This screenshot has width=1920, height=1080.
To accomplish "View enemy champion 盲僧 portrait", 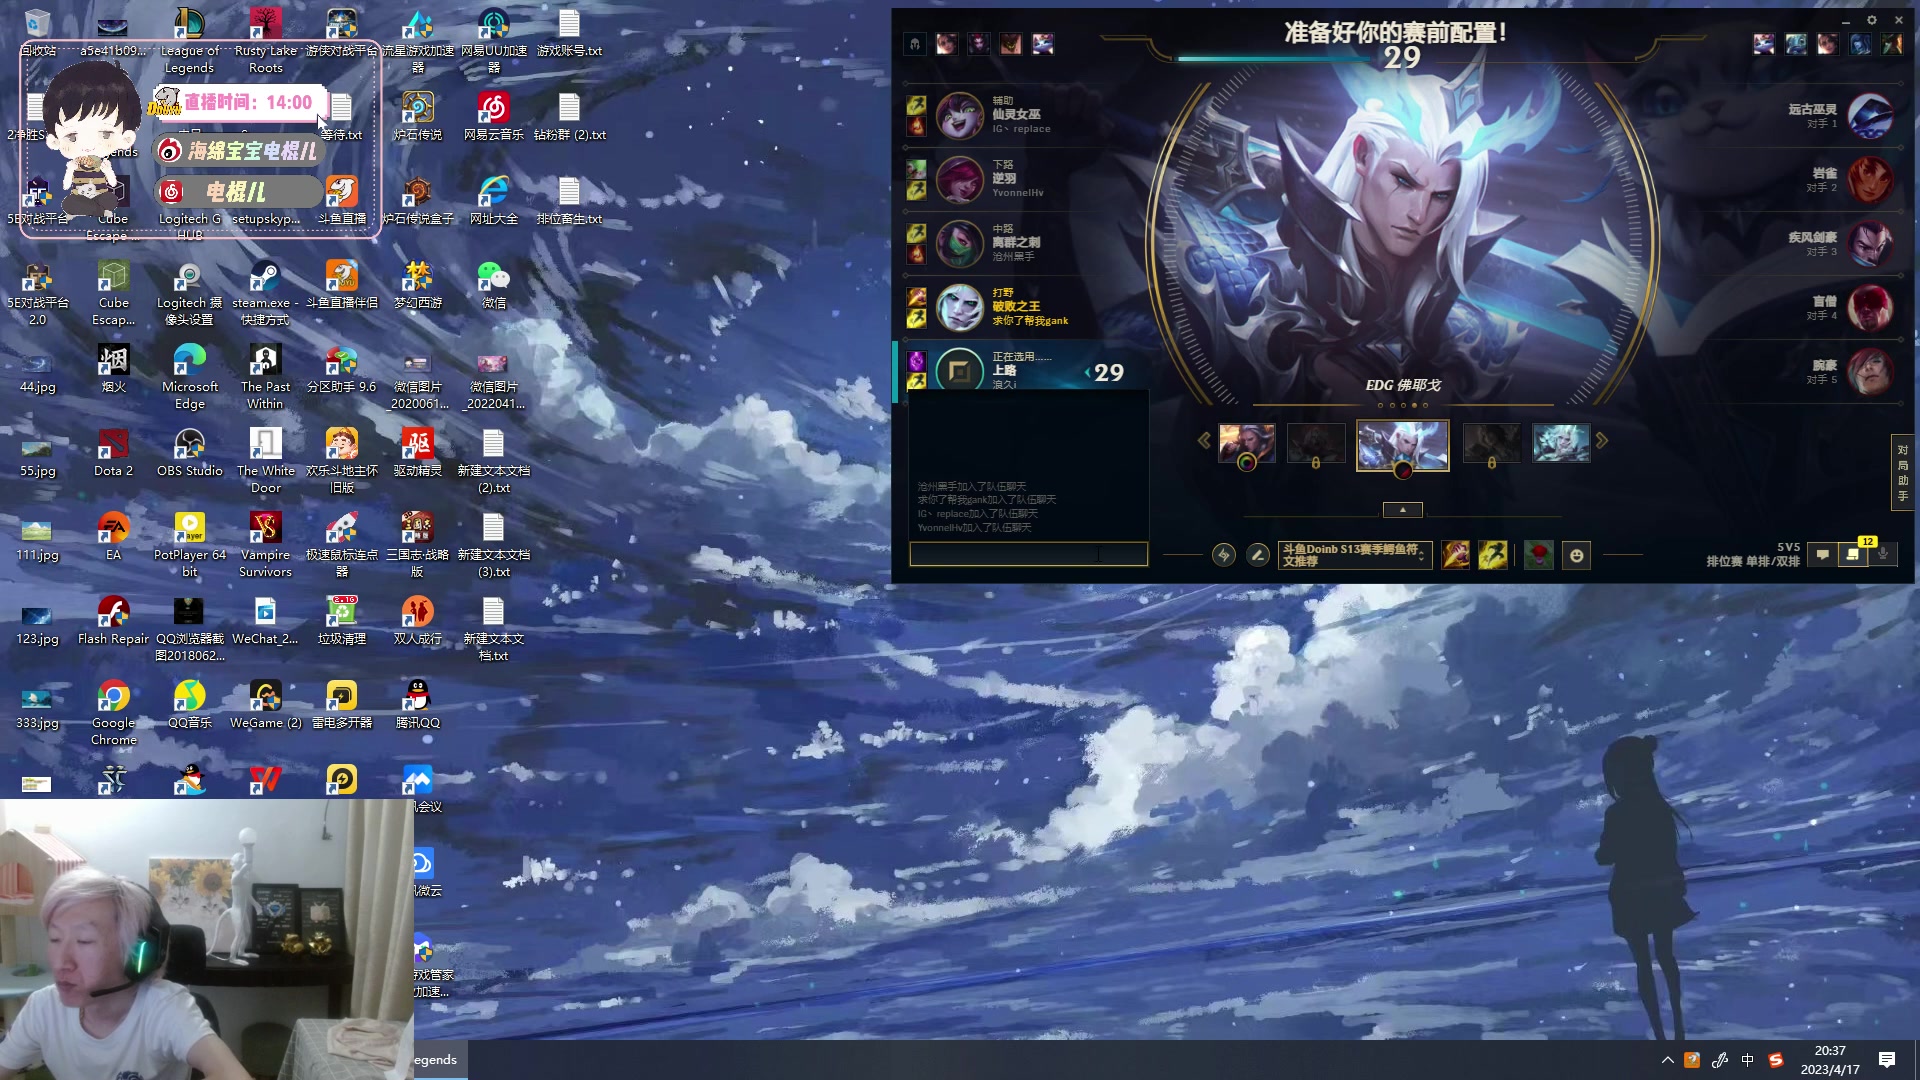I will tap(1870, 307).
